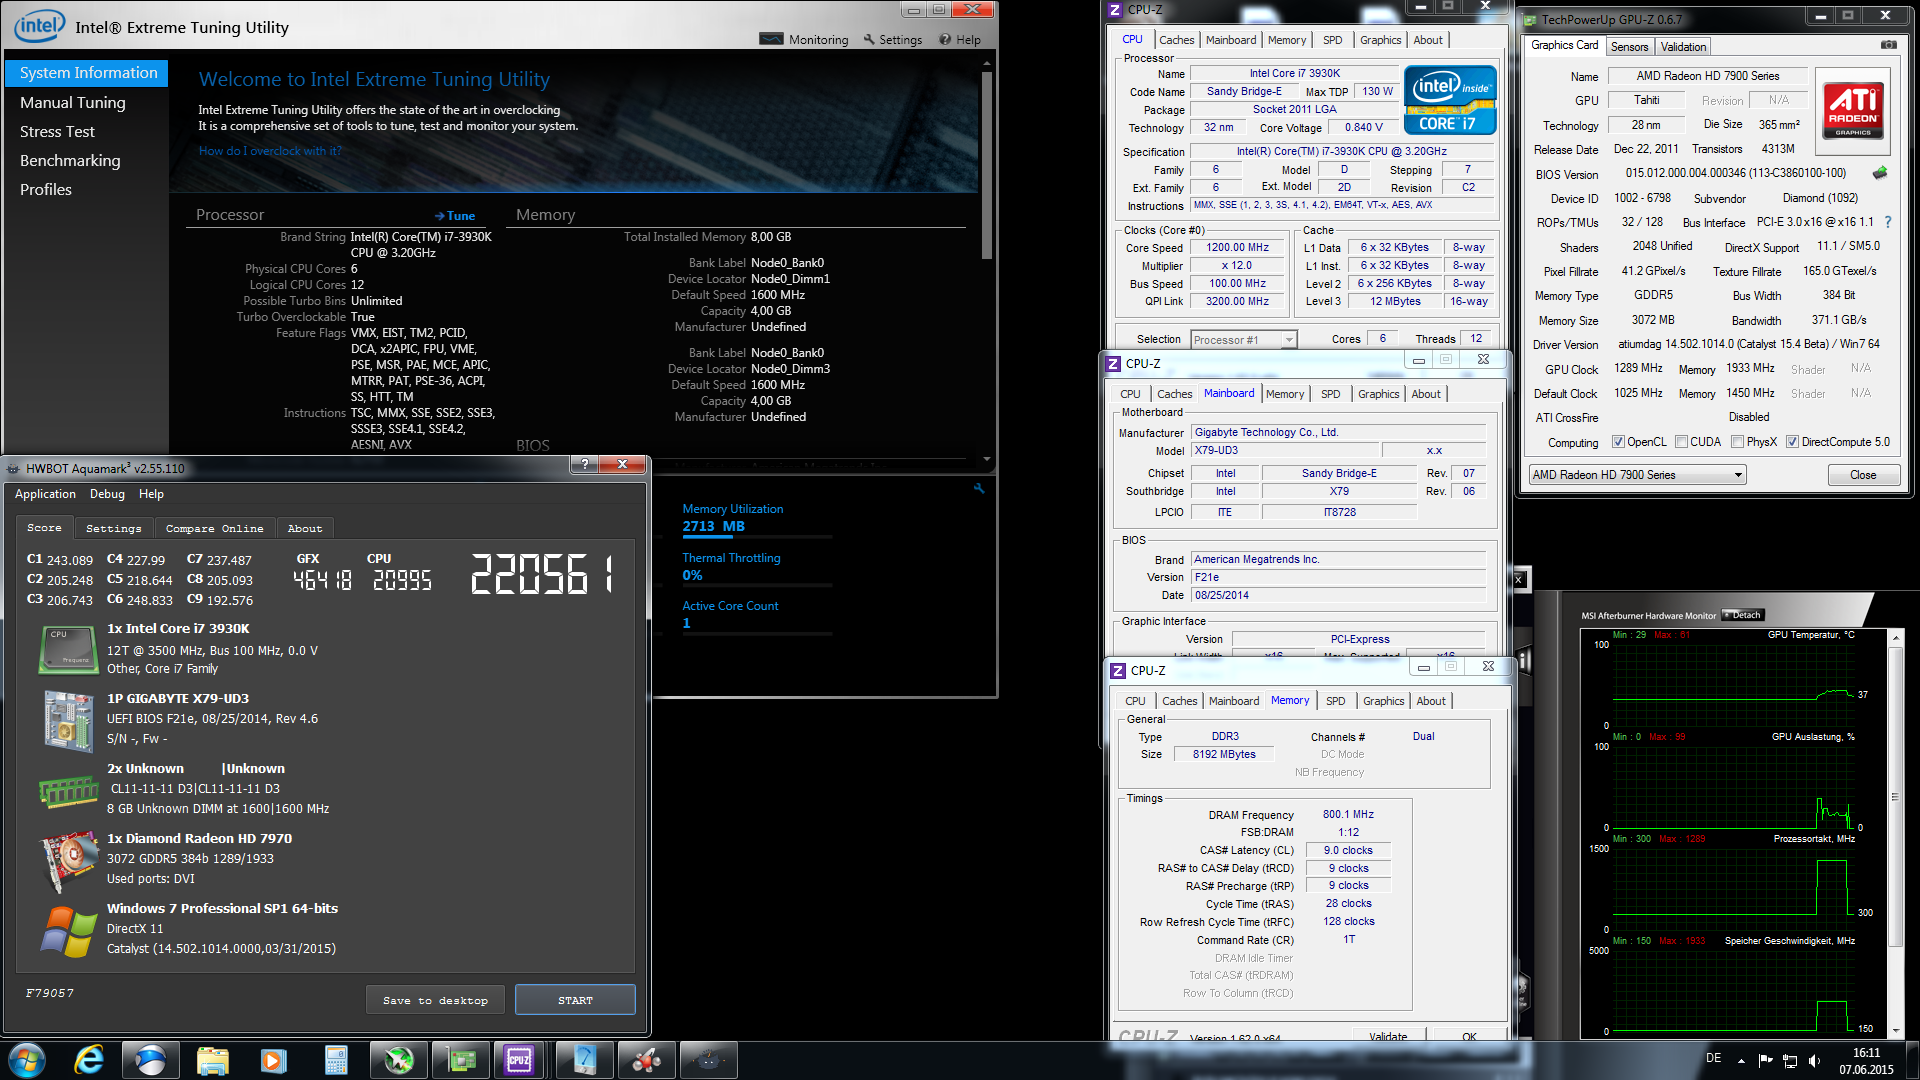Click the graphics card icon in Aquamark

pos(68,862)
